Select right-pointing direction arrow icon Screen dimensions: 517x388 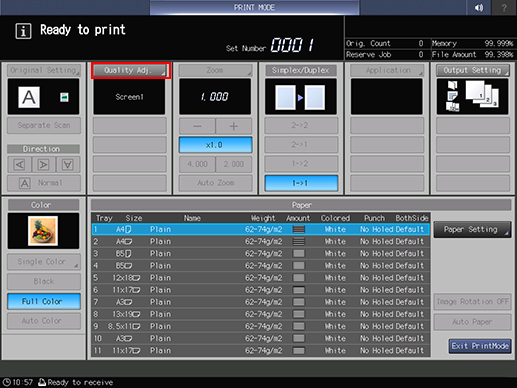tap(43, 164)
